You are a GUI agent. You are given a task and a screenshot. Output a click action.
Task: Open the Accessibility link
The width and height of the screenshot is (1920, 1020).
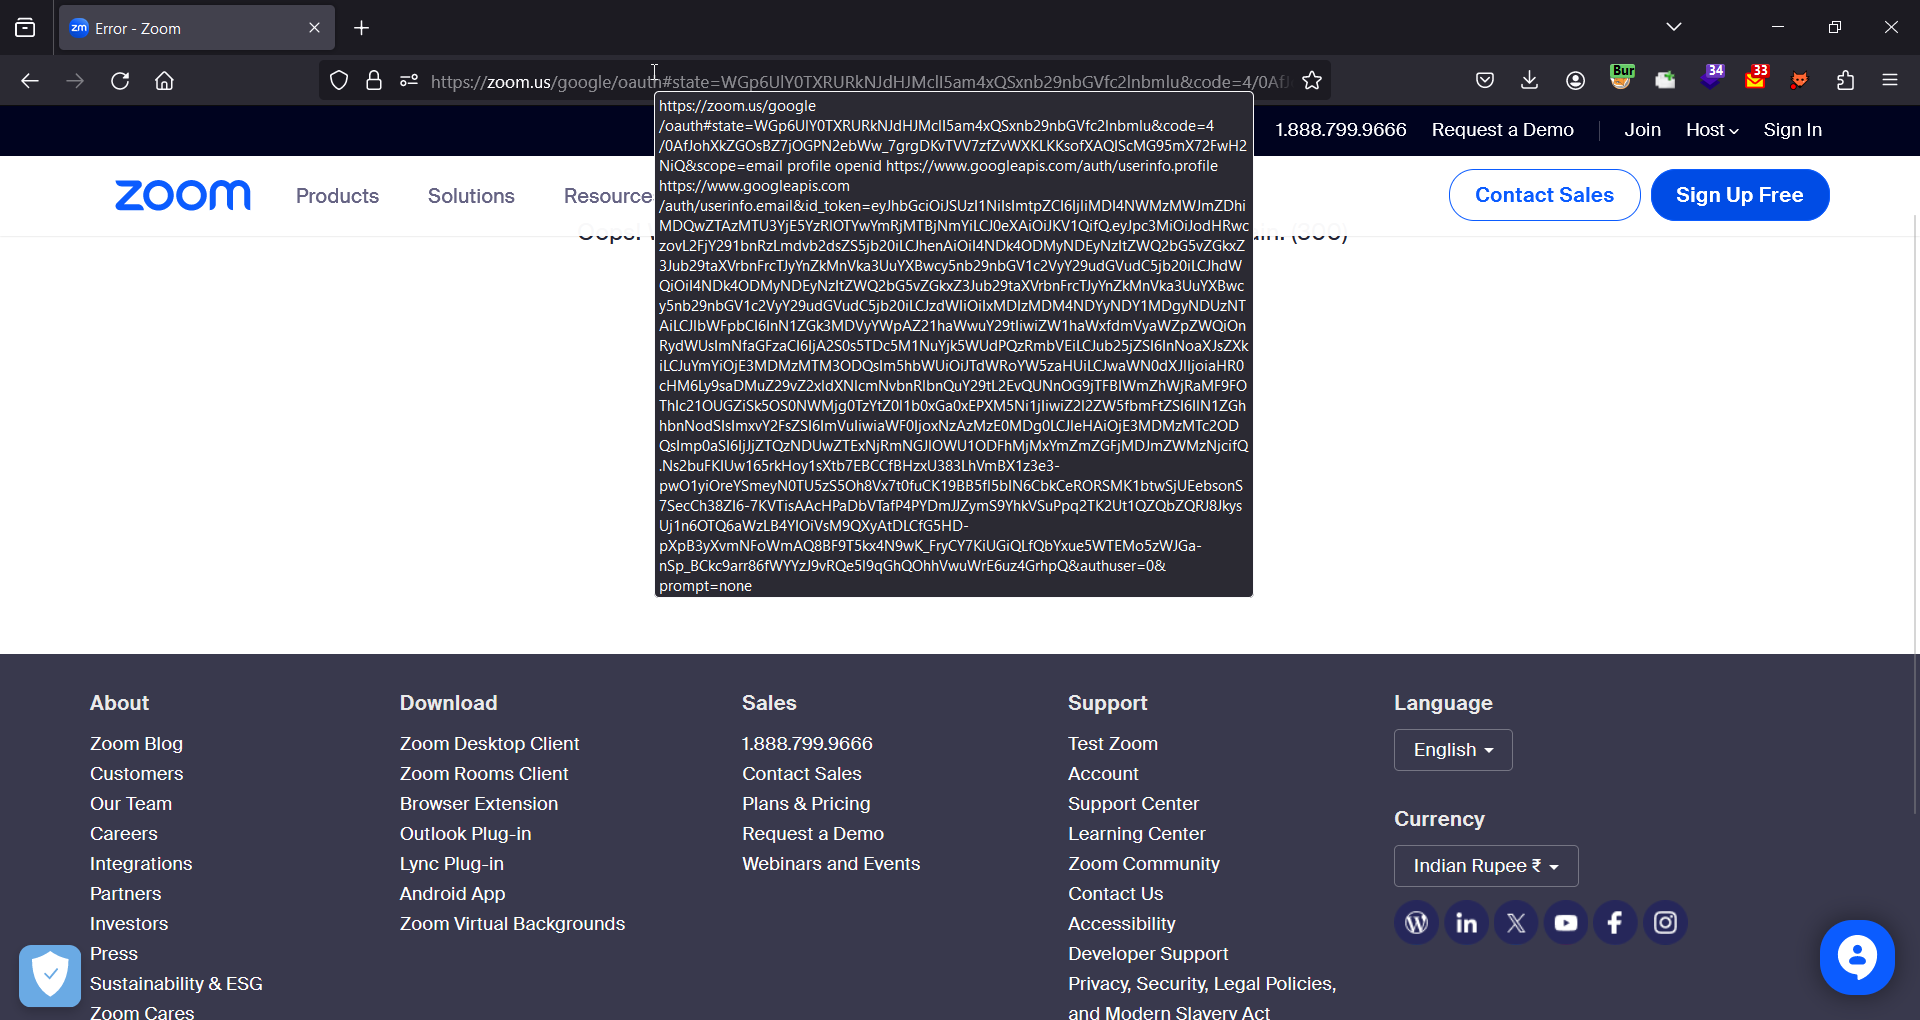click(1121, 924)
